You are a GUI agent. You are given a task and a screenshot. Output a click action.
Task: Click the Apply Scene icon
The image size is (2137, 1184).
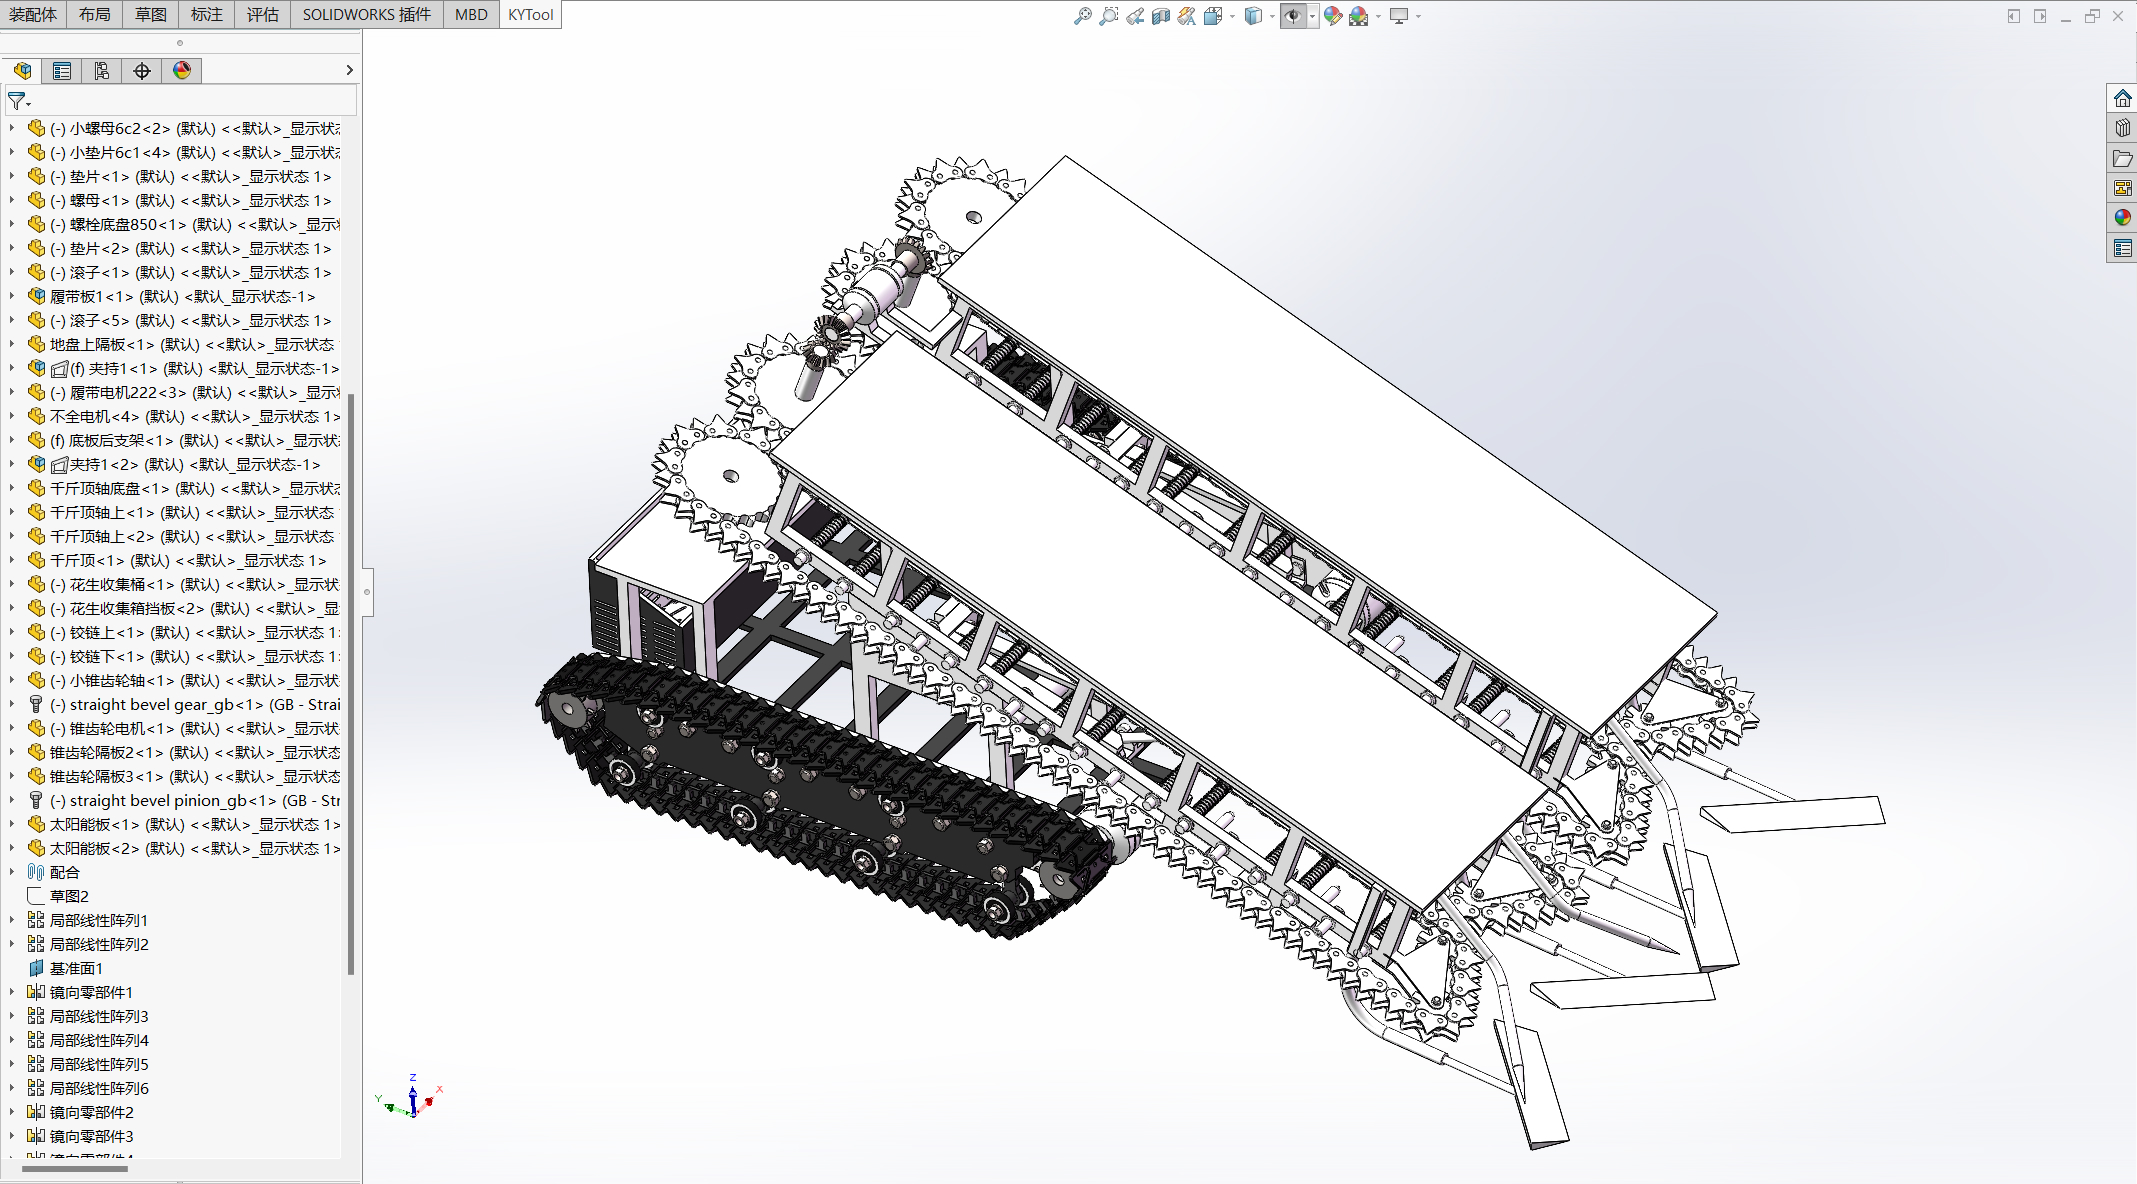click(1359, 16)
